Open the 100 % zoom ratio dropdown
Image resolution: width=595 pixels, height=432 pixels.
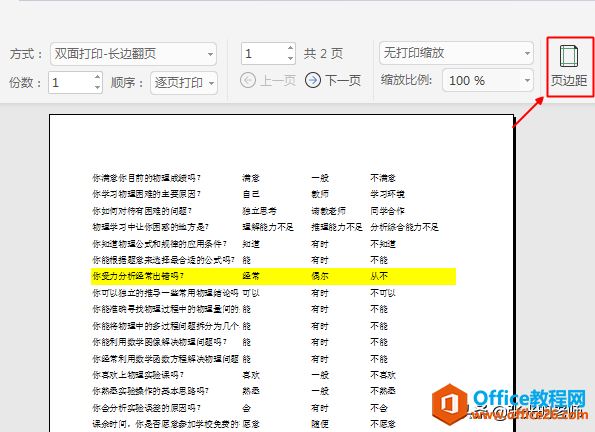click(x=488, y=80)
